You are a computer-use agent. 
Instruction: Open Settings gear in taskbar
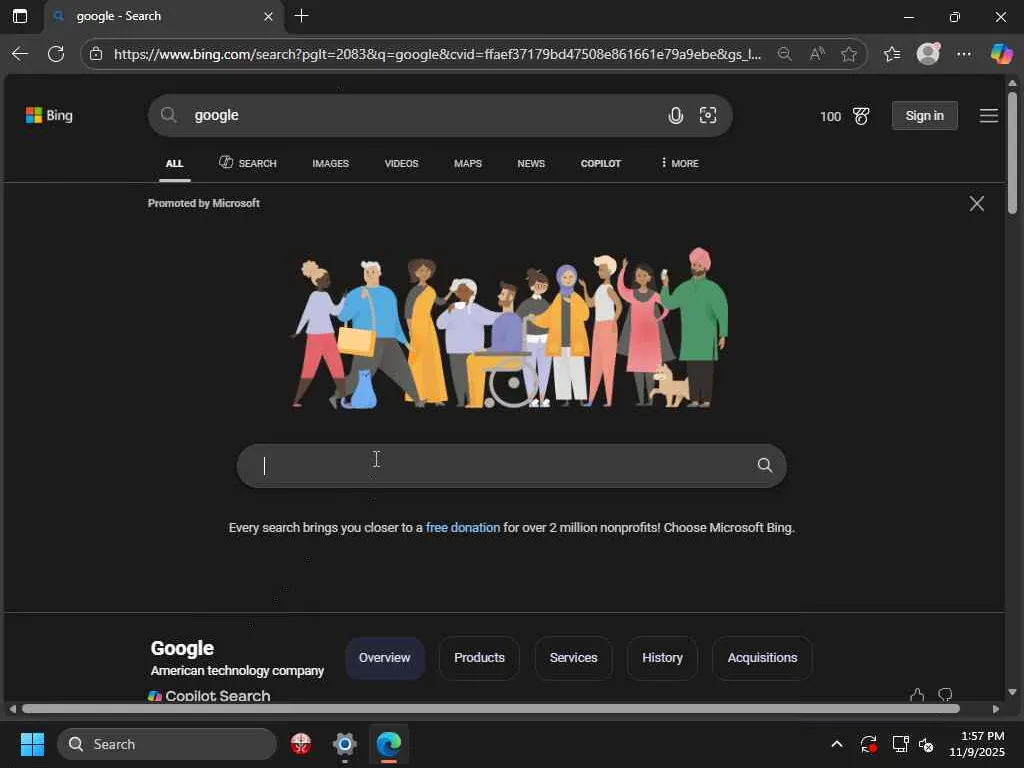345,744
